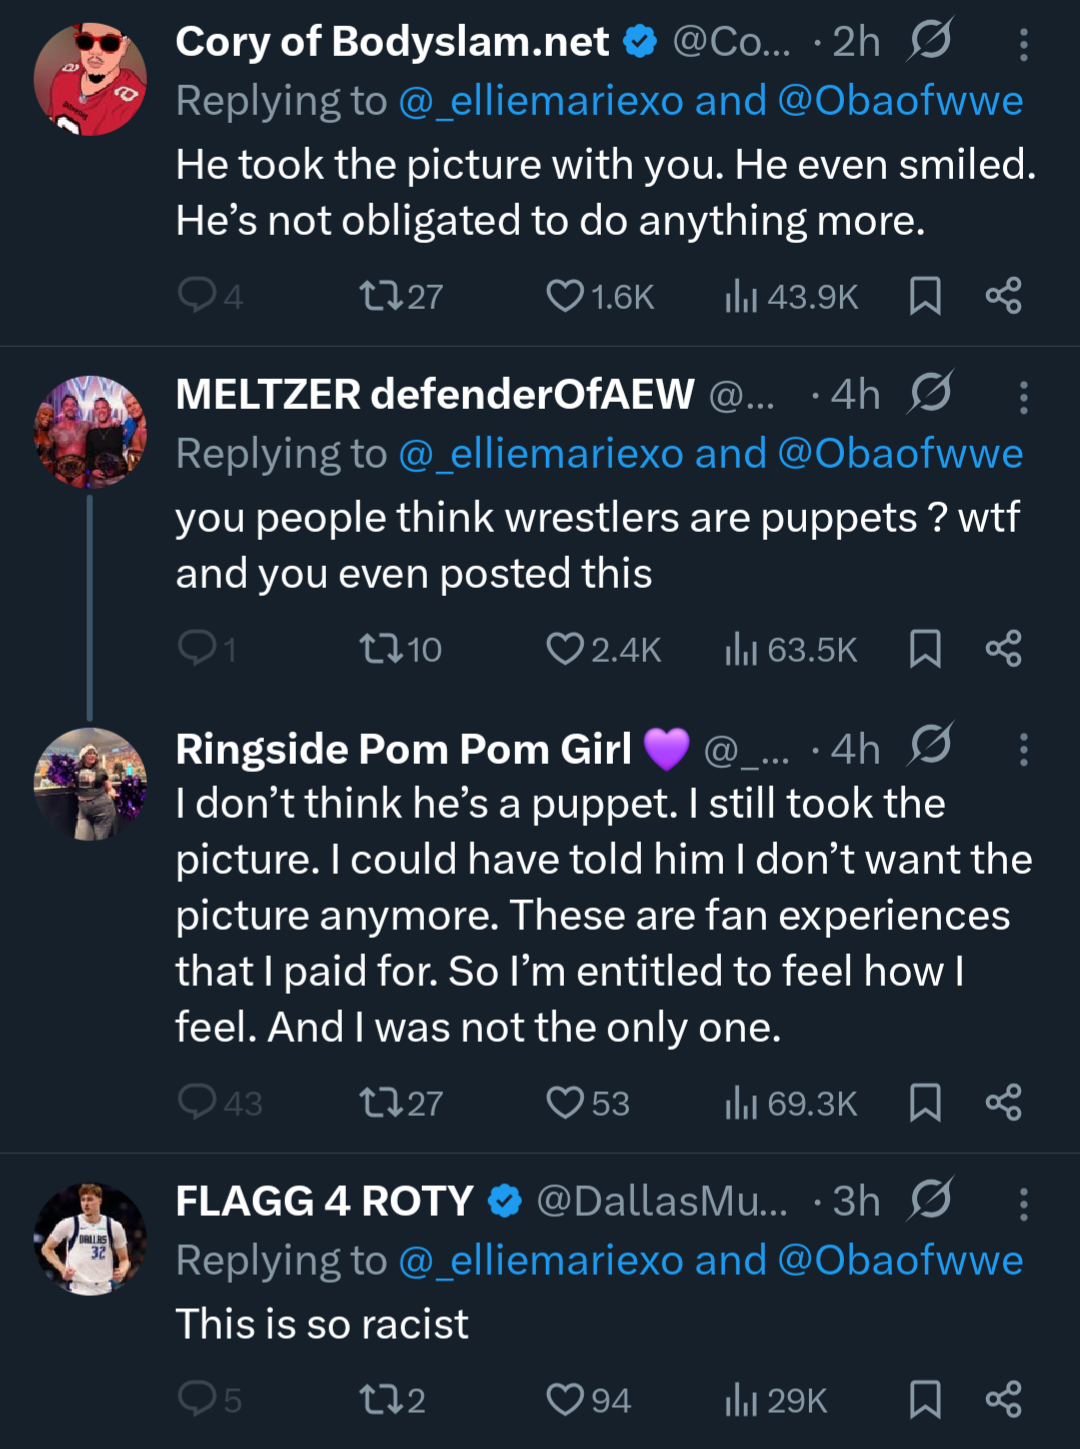The image size is (1080, 1449).
Task: Like the FLAGG 4 ROTY tweet
Action: point(566,1399)
